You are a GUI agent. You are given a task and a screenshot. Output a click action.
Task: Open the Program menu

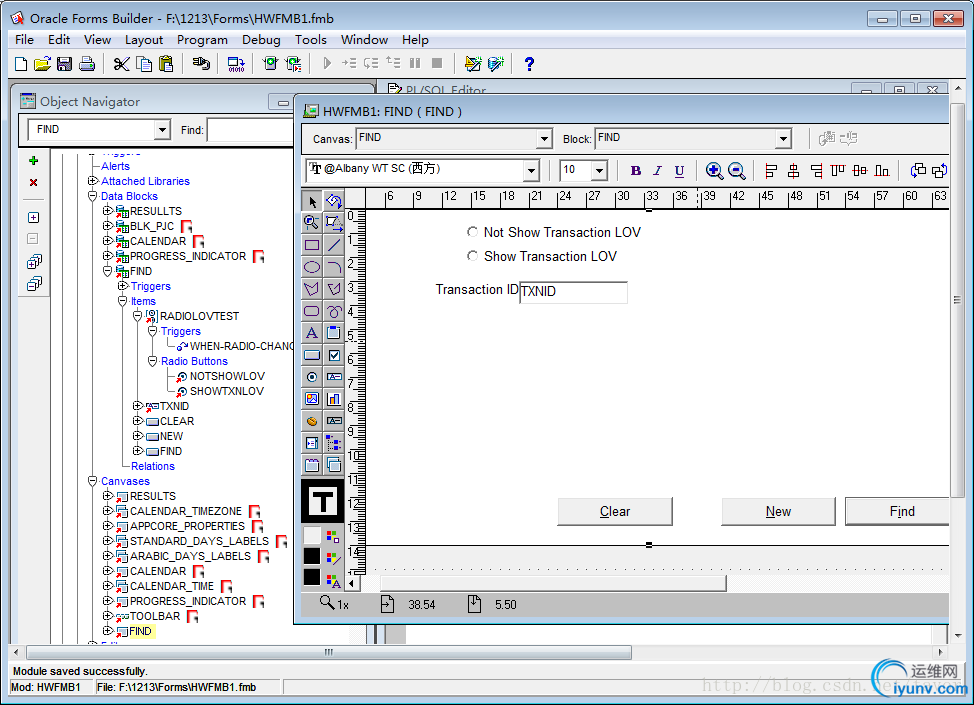tap(202, 40)
